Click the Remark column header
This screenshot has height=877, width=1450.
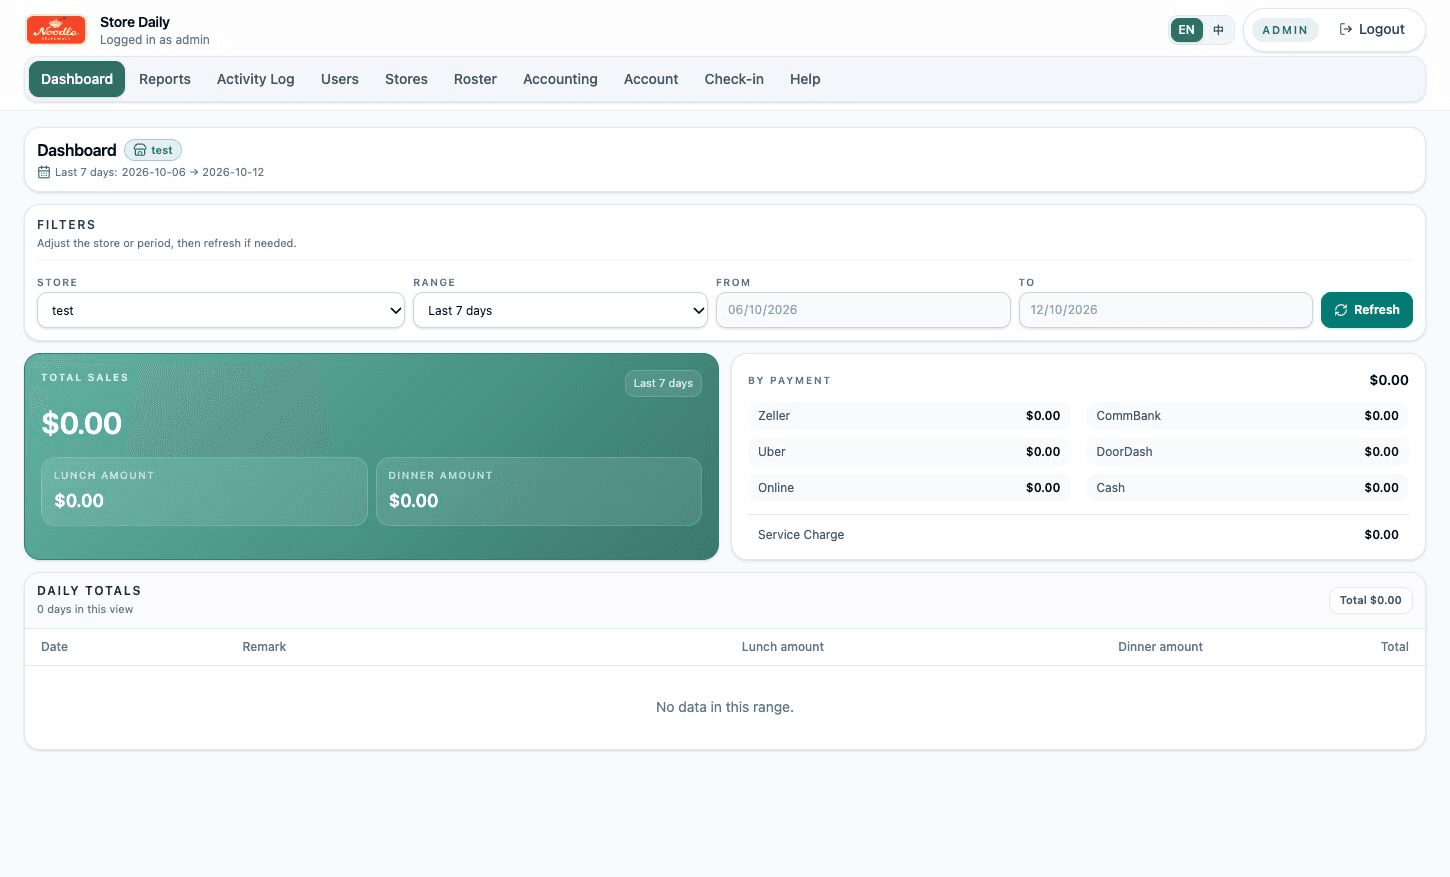click(x=264, y=647)
